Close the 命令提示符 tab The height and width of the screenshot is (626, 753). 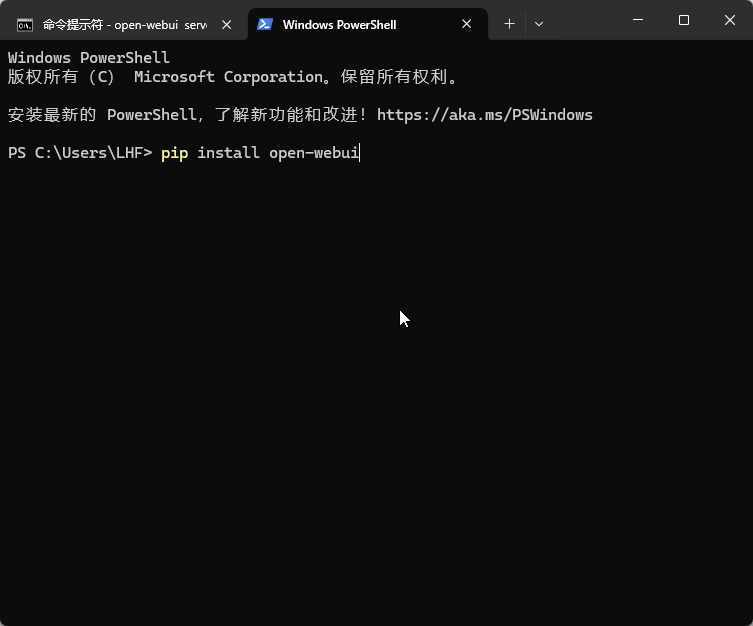point(227,24)
